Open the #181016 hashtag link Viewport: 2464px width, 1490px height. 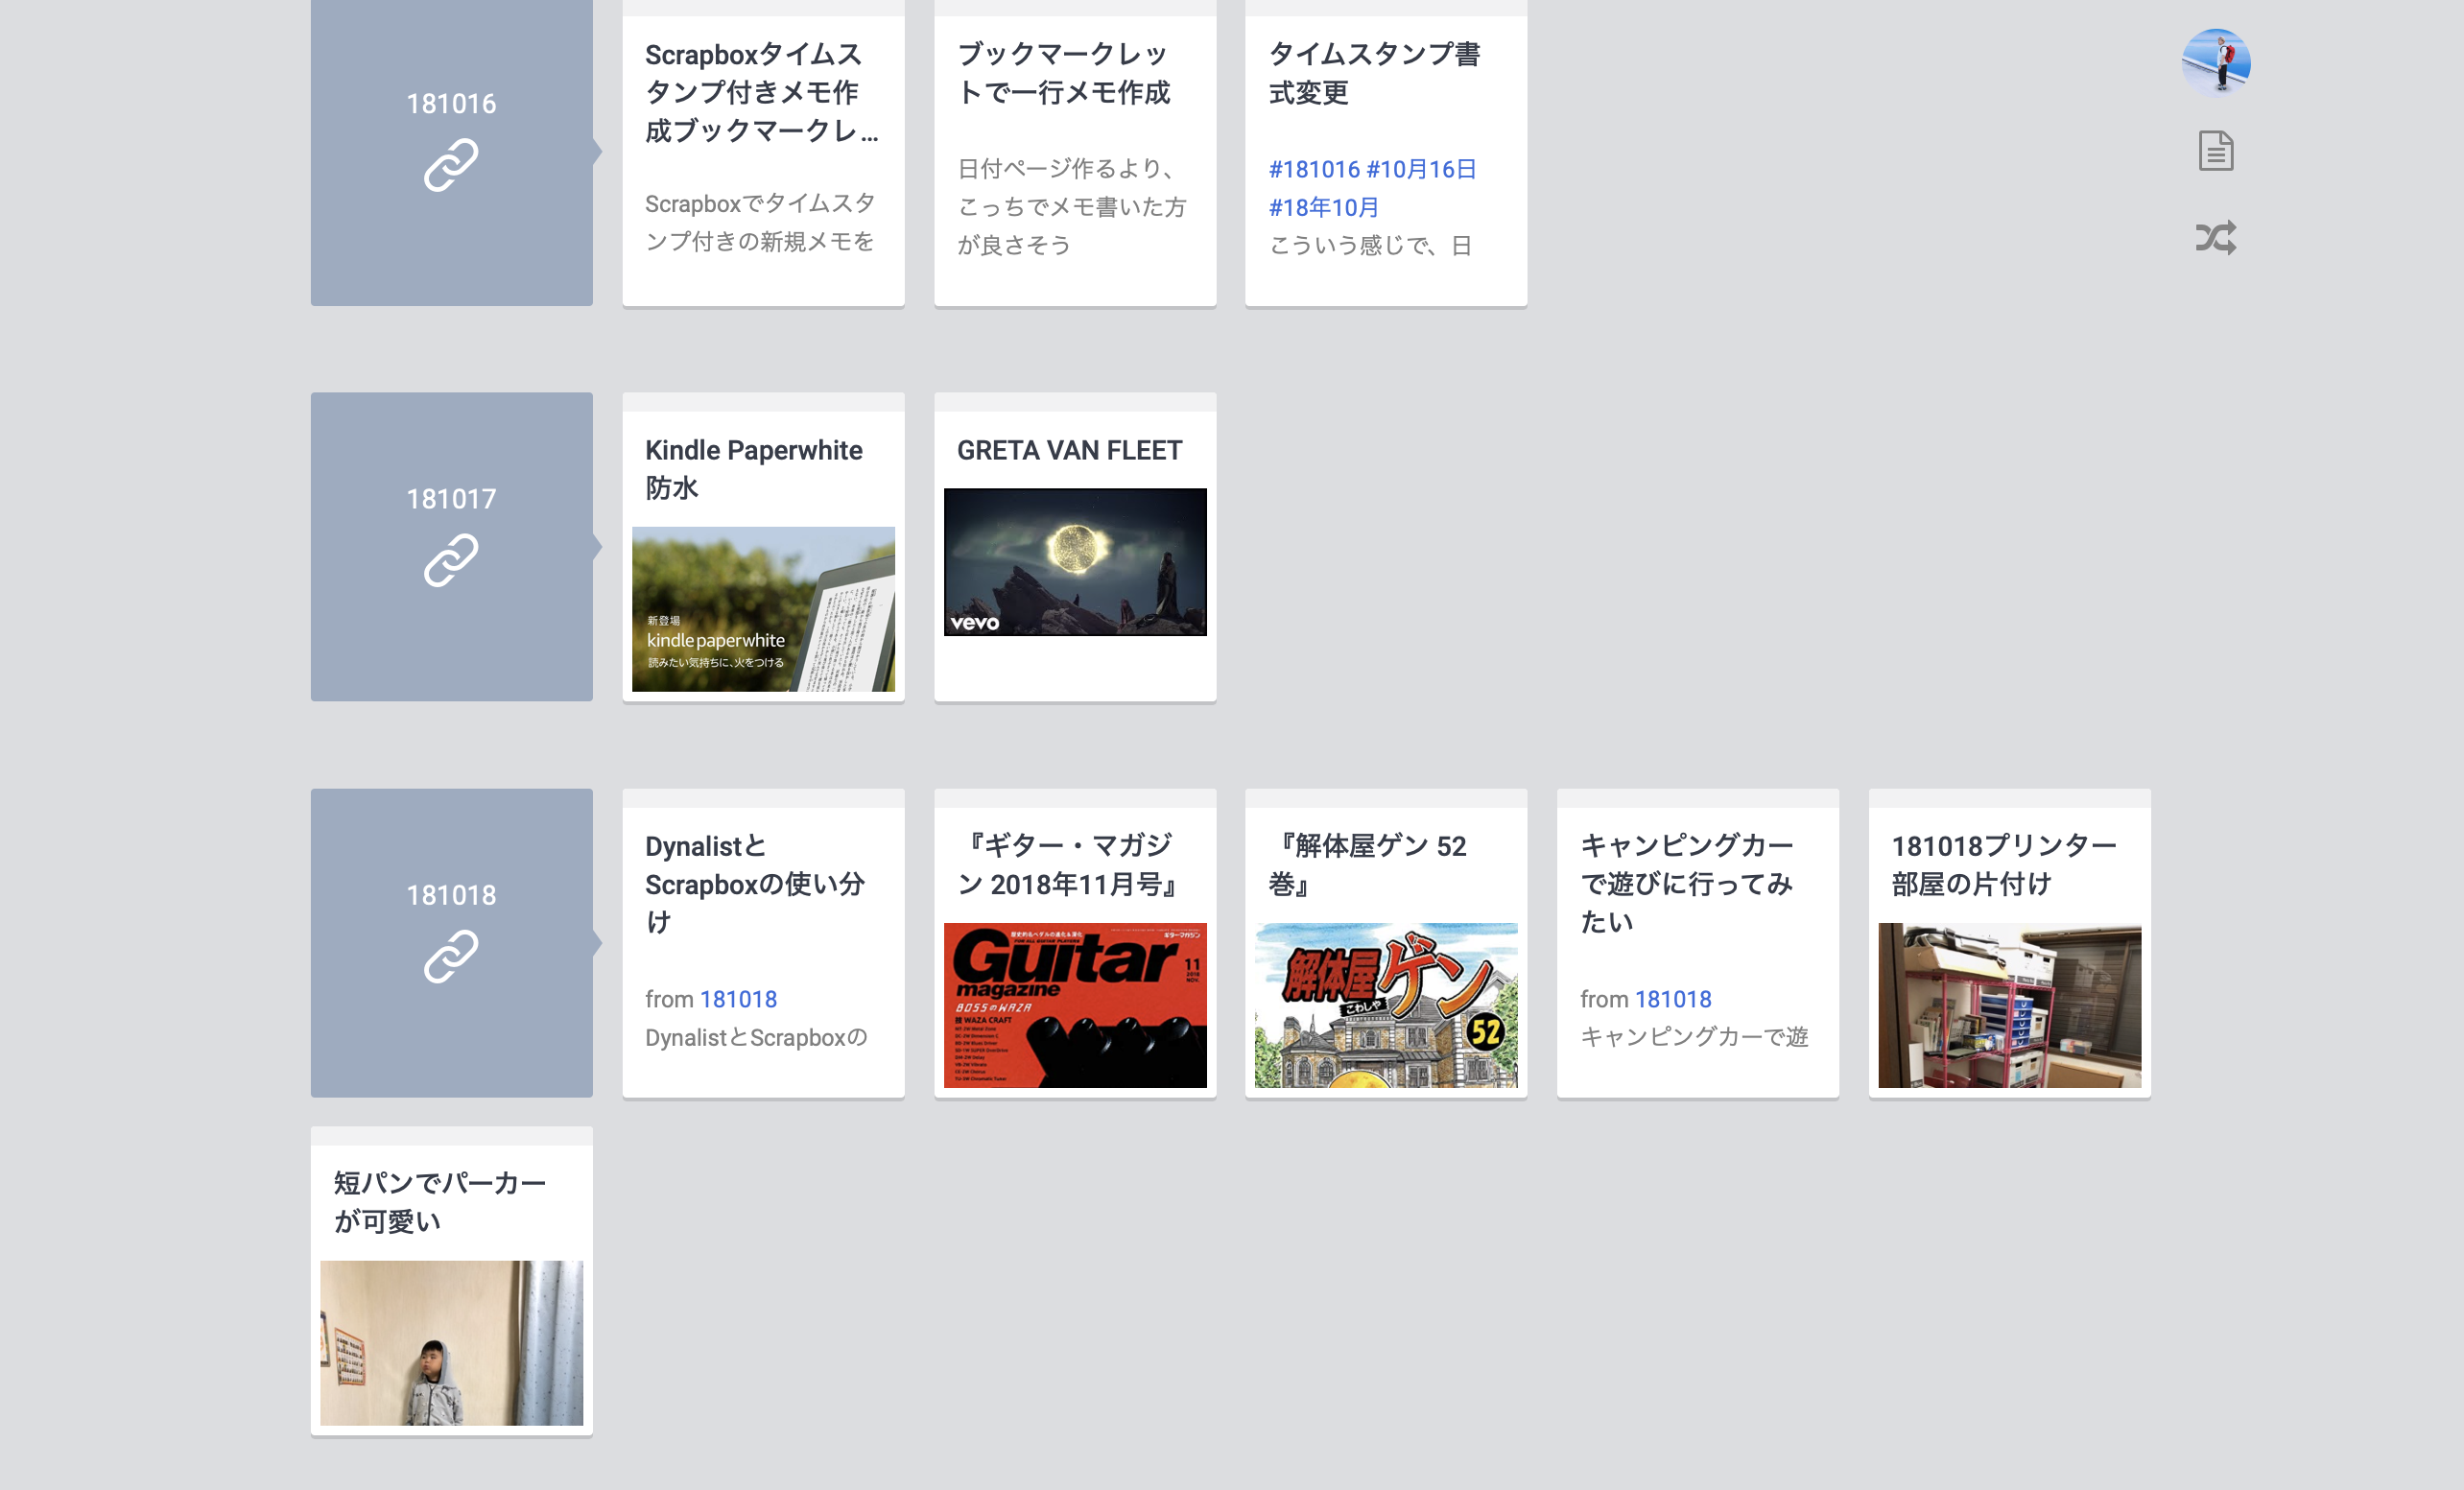1314,169
